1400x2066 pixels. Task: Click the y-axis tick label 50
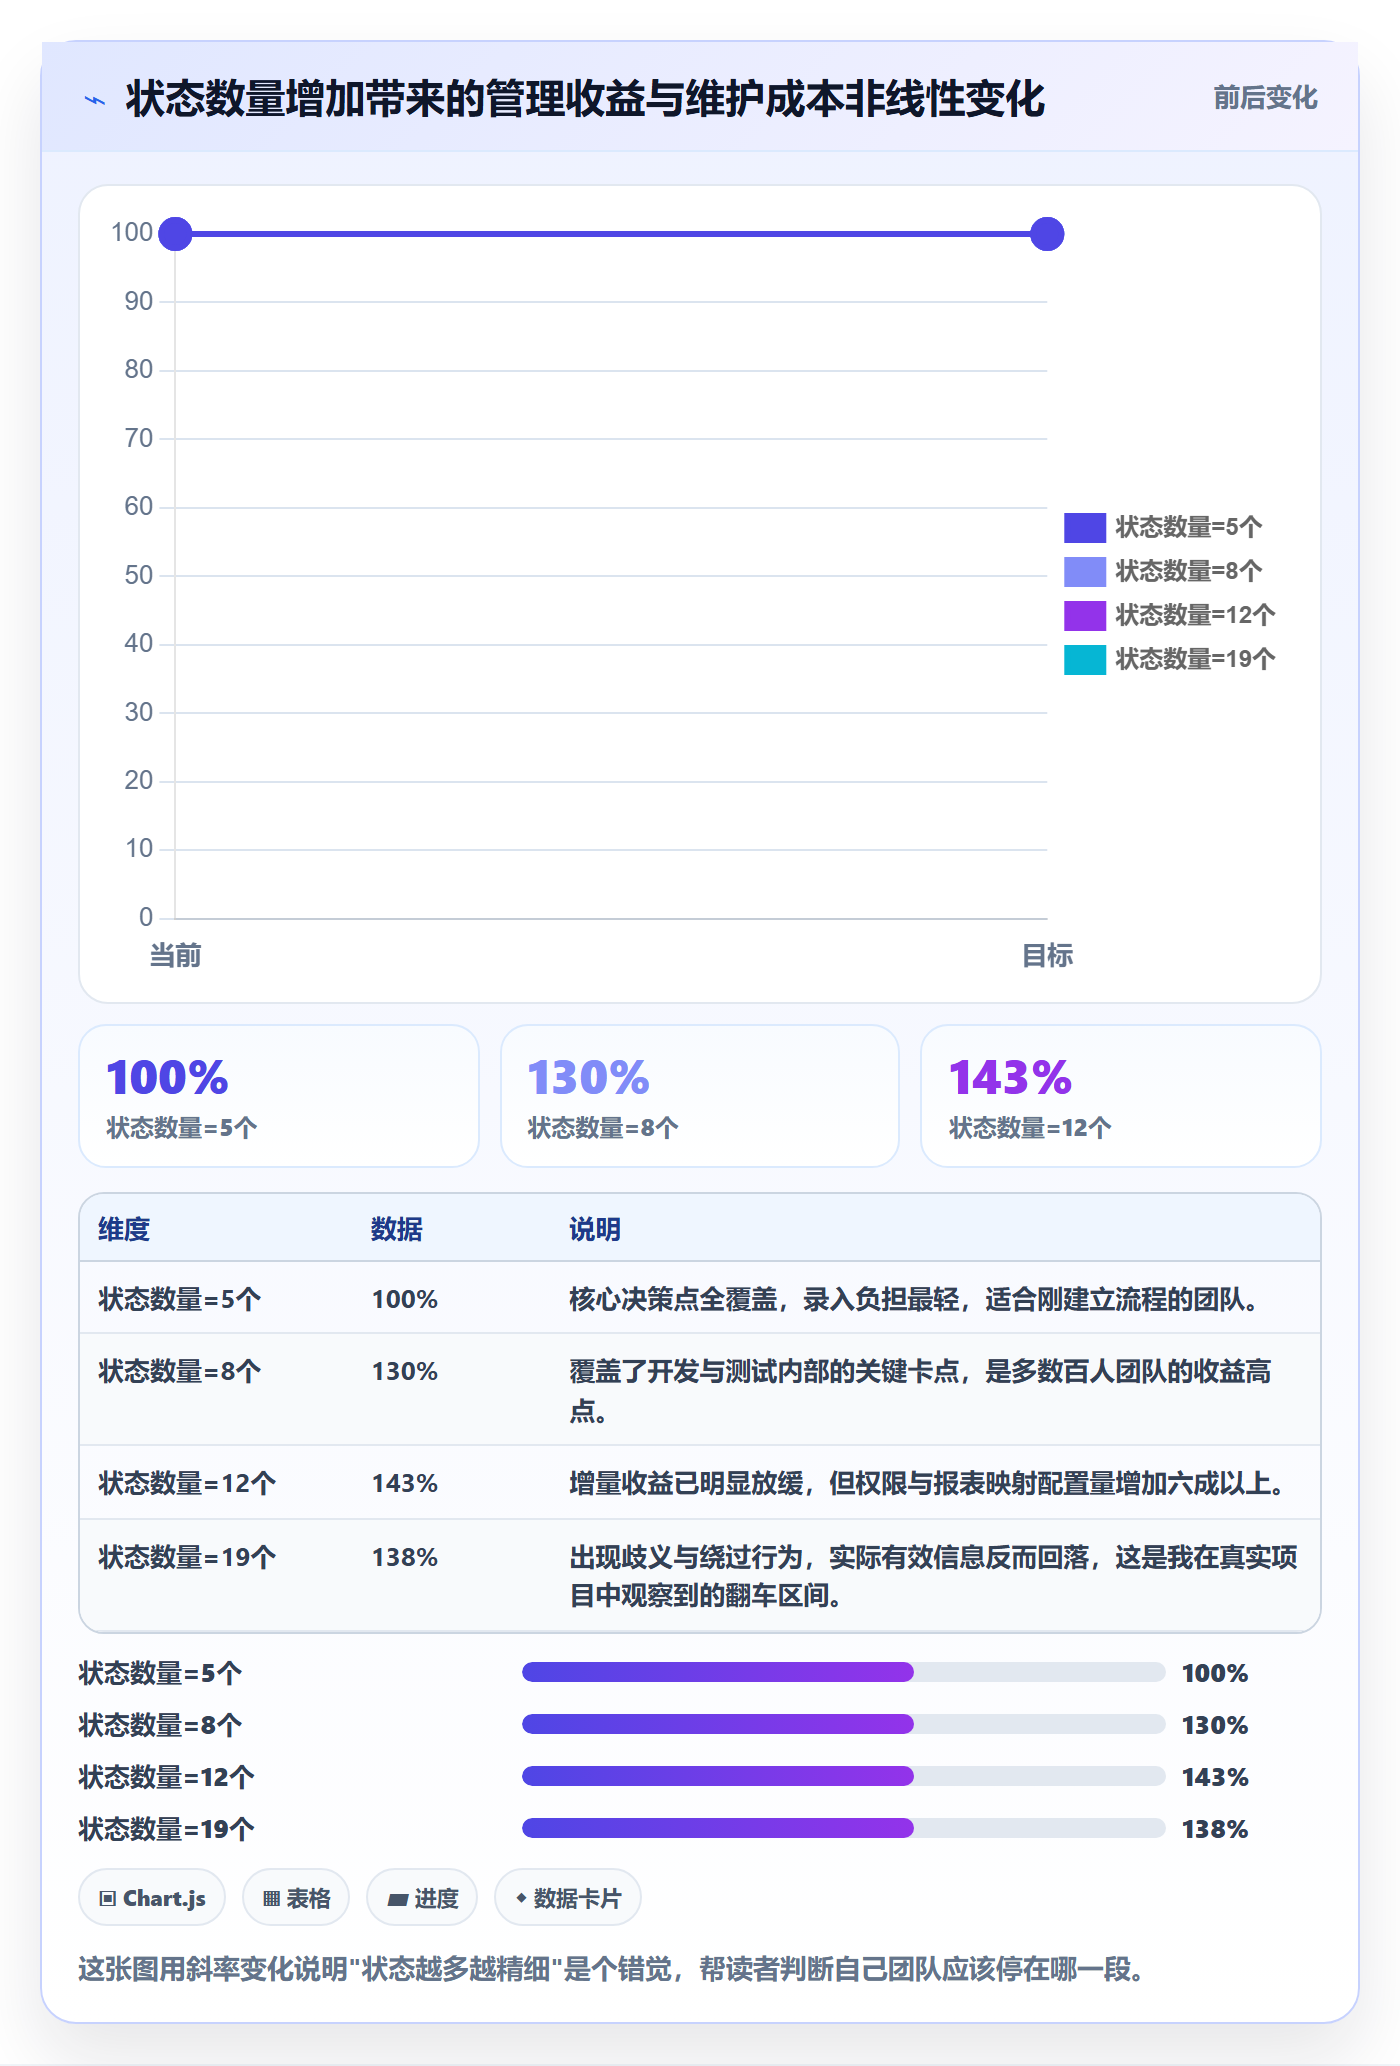139,575
